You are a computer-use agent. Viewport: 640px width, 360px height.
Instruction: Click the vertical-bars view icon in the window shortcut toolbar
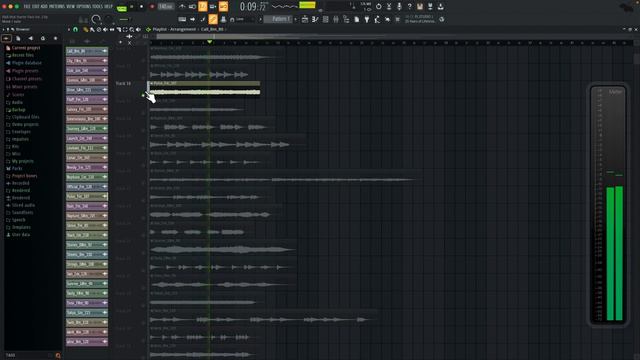click(x=336, y=19)
